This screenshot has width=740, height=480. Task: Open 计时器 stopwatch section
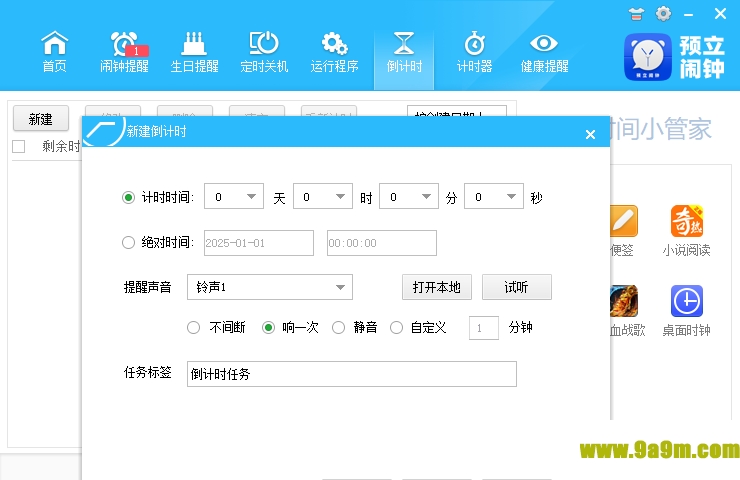pos(474,52)
